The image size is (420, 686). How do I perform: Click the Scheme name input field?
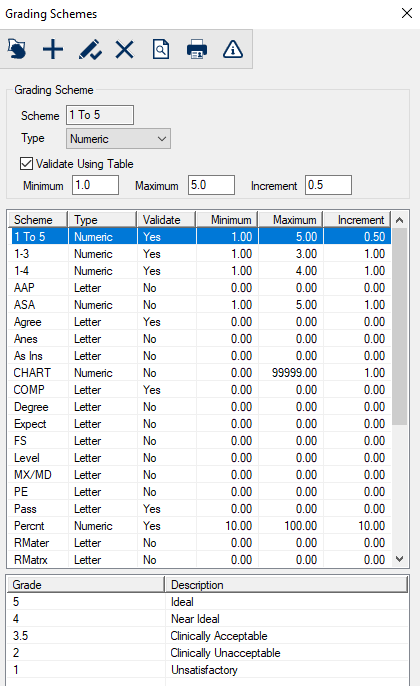(x=100, y=115)
